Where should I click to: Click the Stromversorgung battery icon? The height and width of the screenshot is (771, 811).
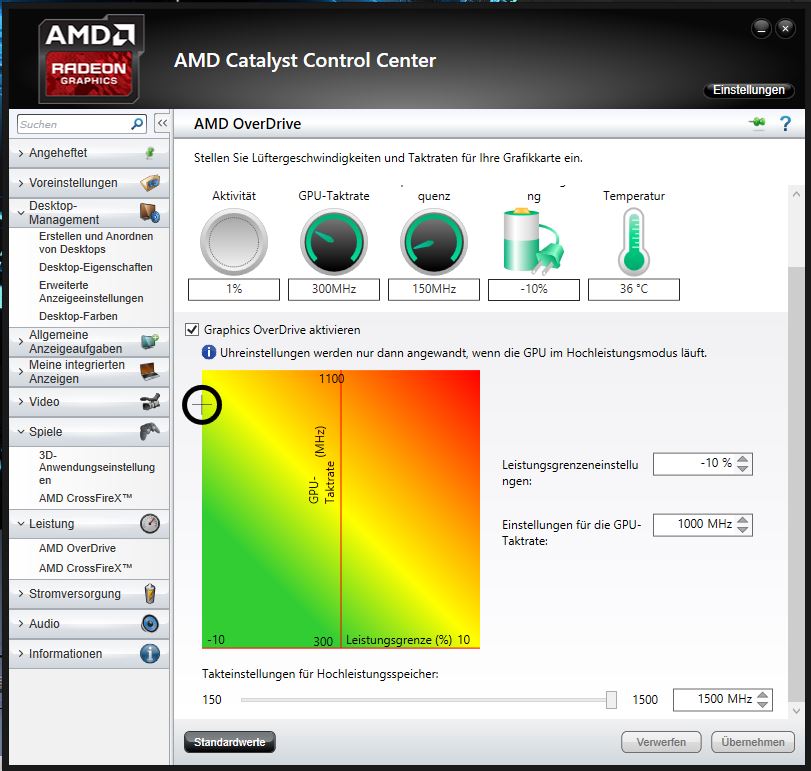pos(150,594)
